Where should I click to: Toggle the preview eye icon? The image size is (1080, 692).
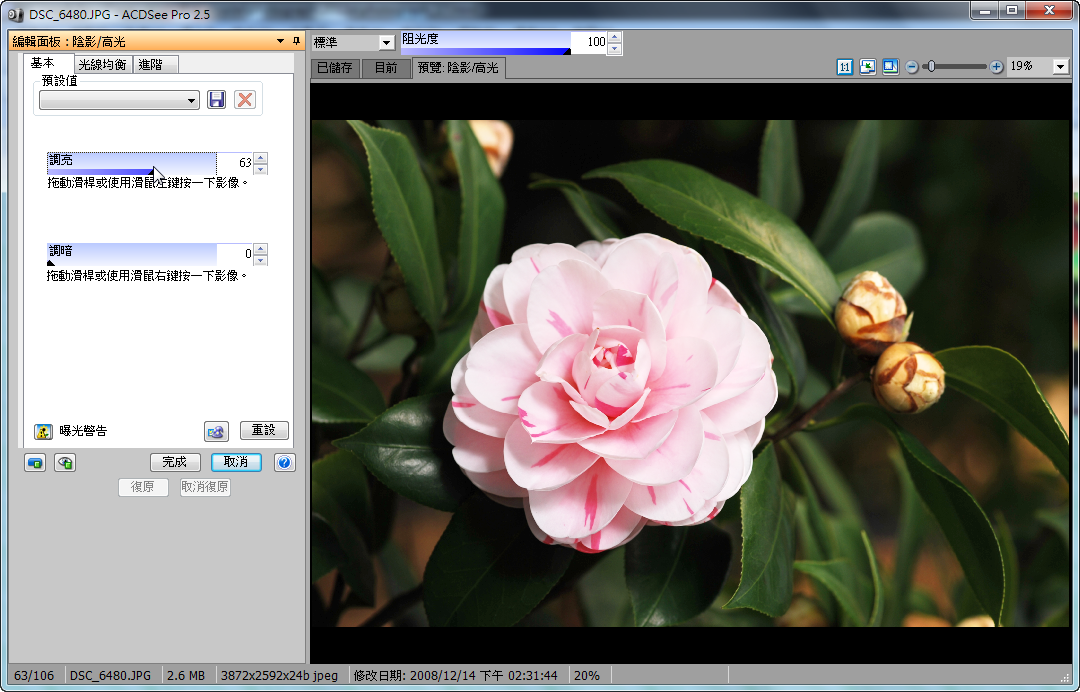[x=65, y=462]
